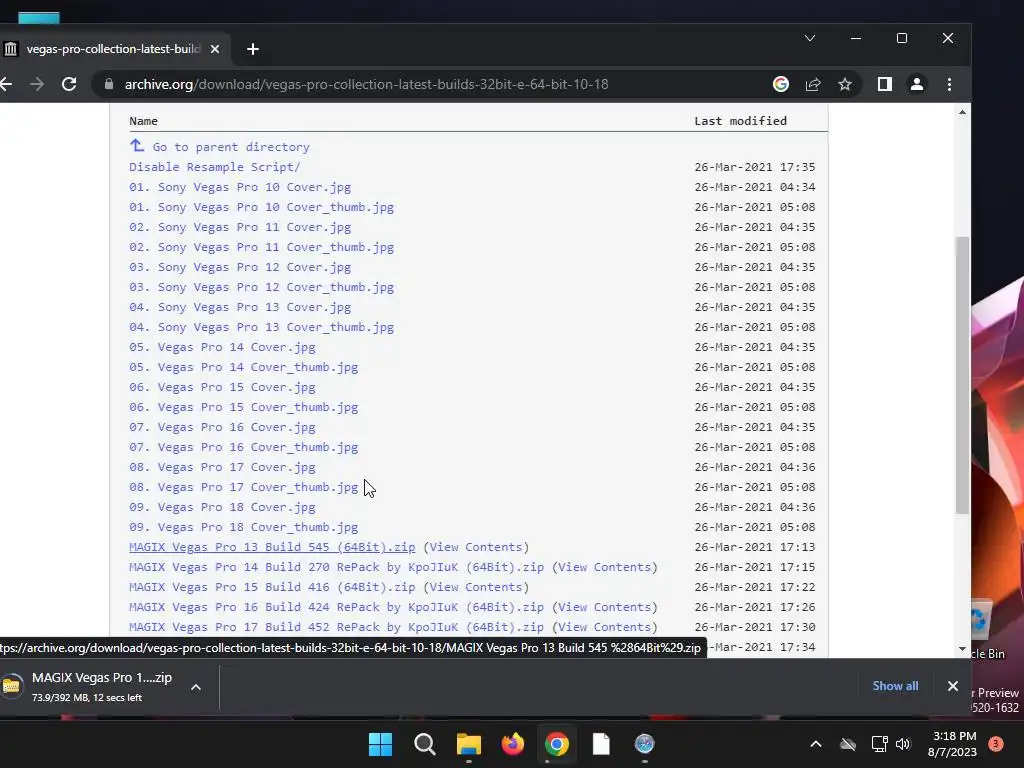
Task: Open 04. Sony Vegas Pro 13 Cover_thumb.jpg
Action: [261, 327]
